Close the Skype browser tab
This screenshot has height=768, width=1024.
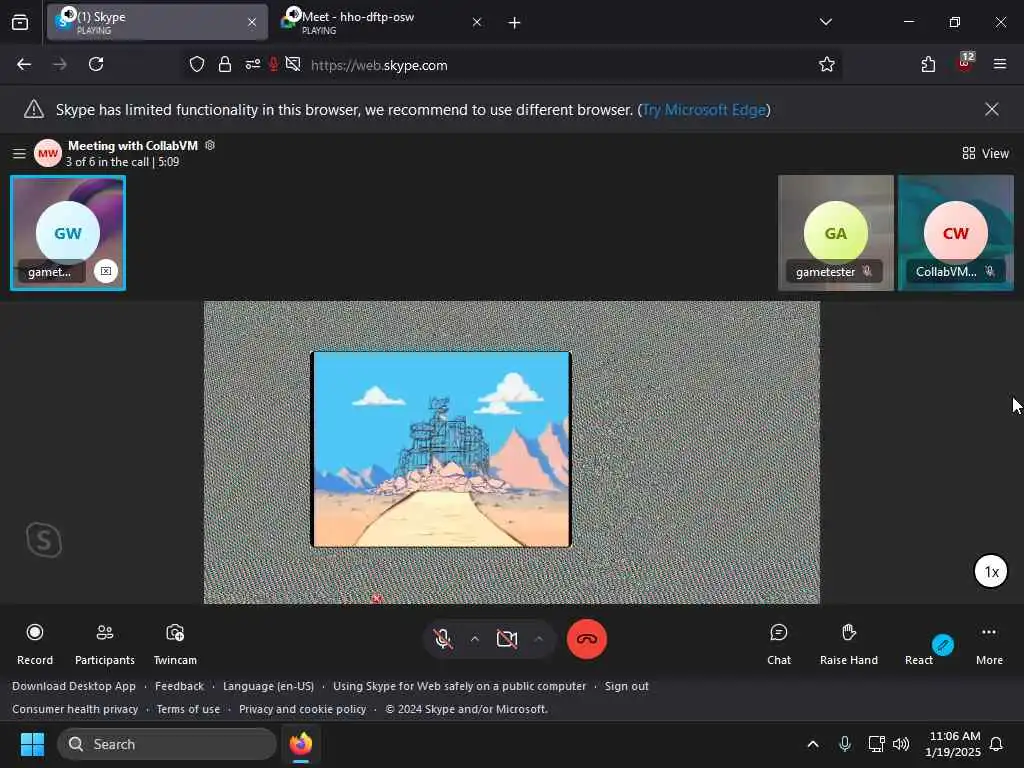pyautogui.click(x=252, y=22)
